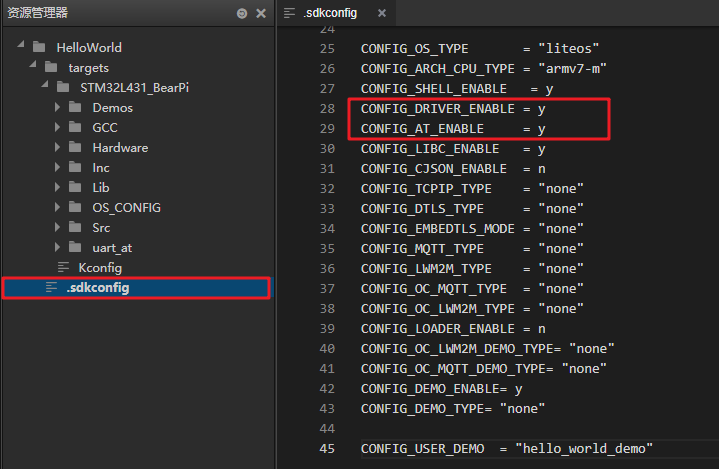Click the 资源管理器 panel title
Viewport: 719px width, 469px height.
(38, 13)
